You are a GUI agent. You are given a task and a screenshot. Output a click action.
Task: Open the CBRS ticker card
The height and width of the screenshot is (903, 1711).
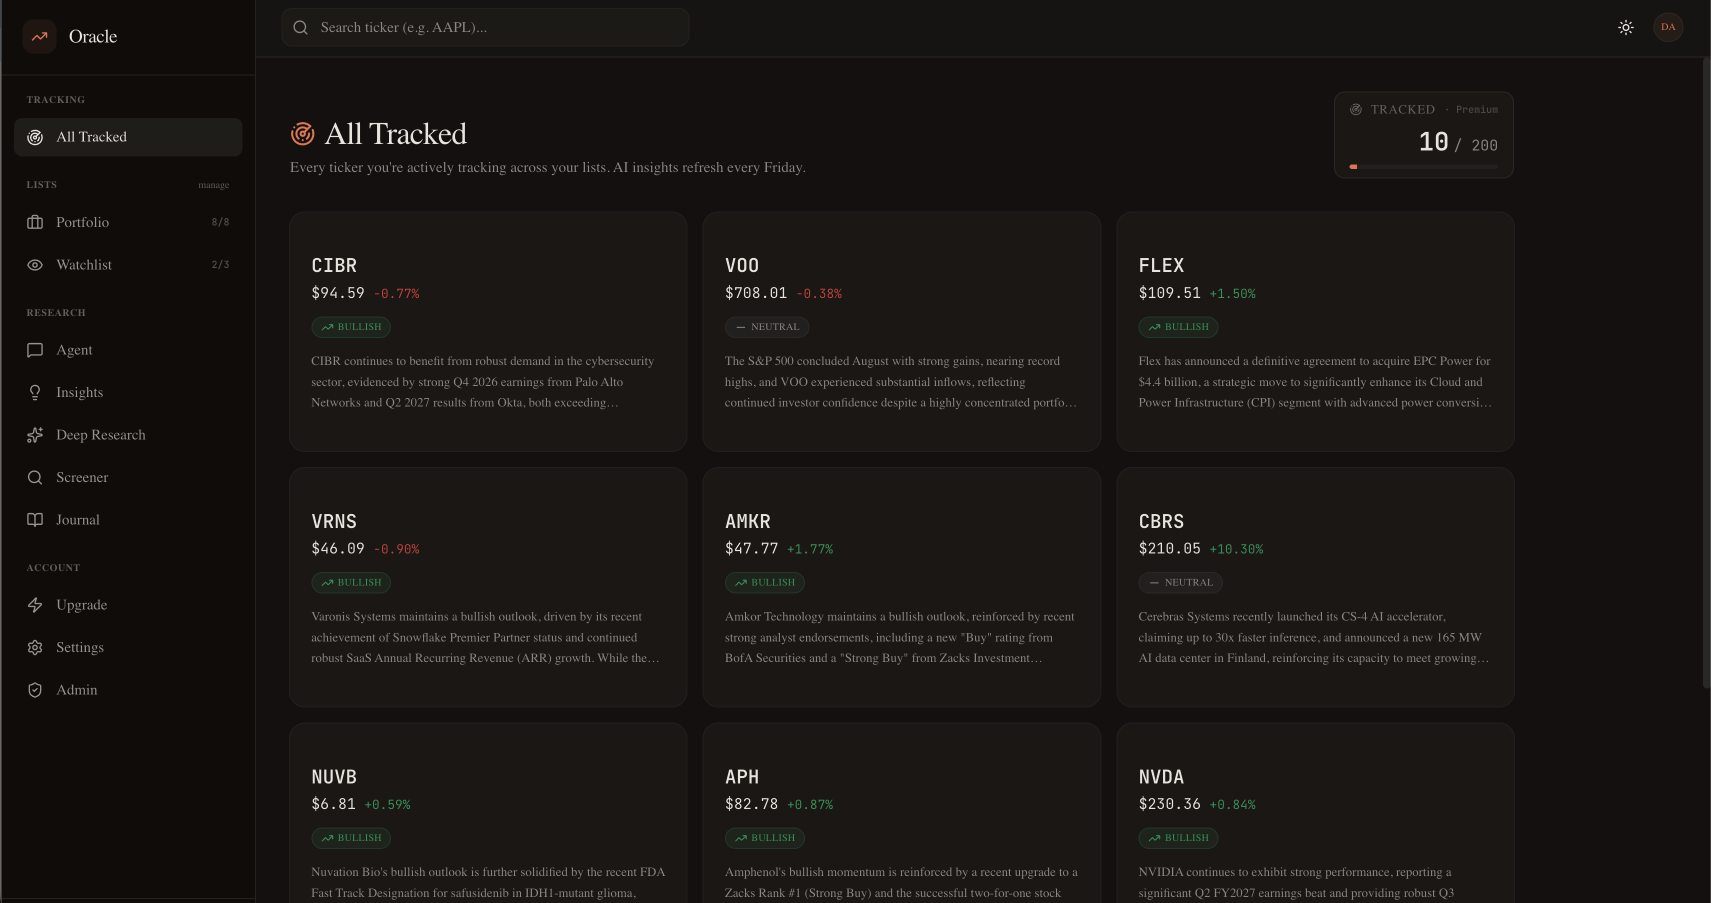tap(1315, 587)
